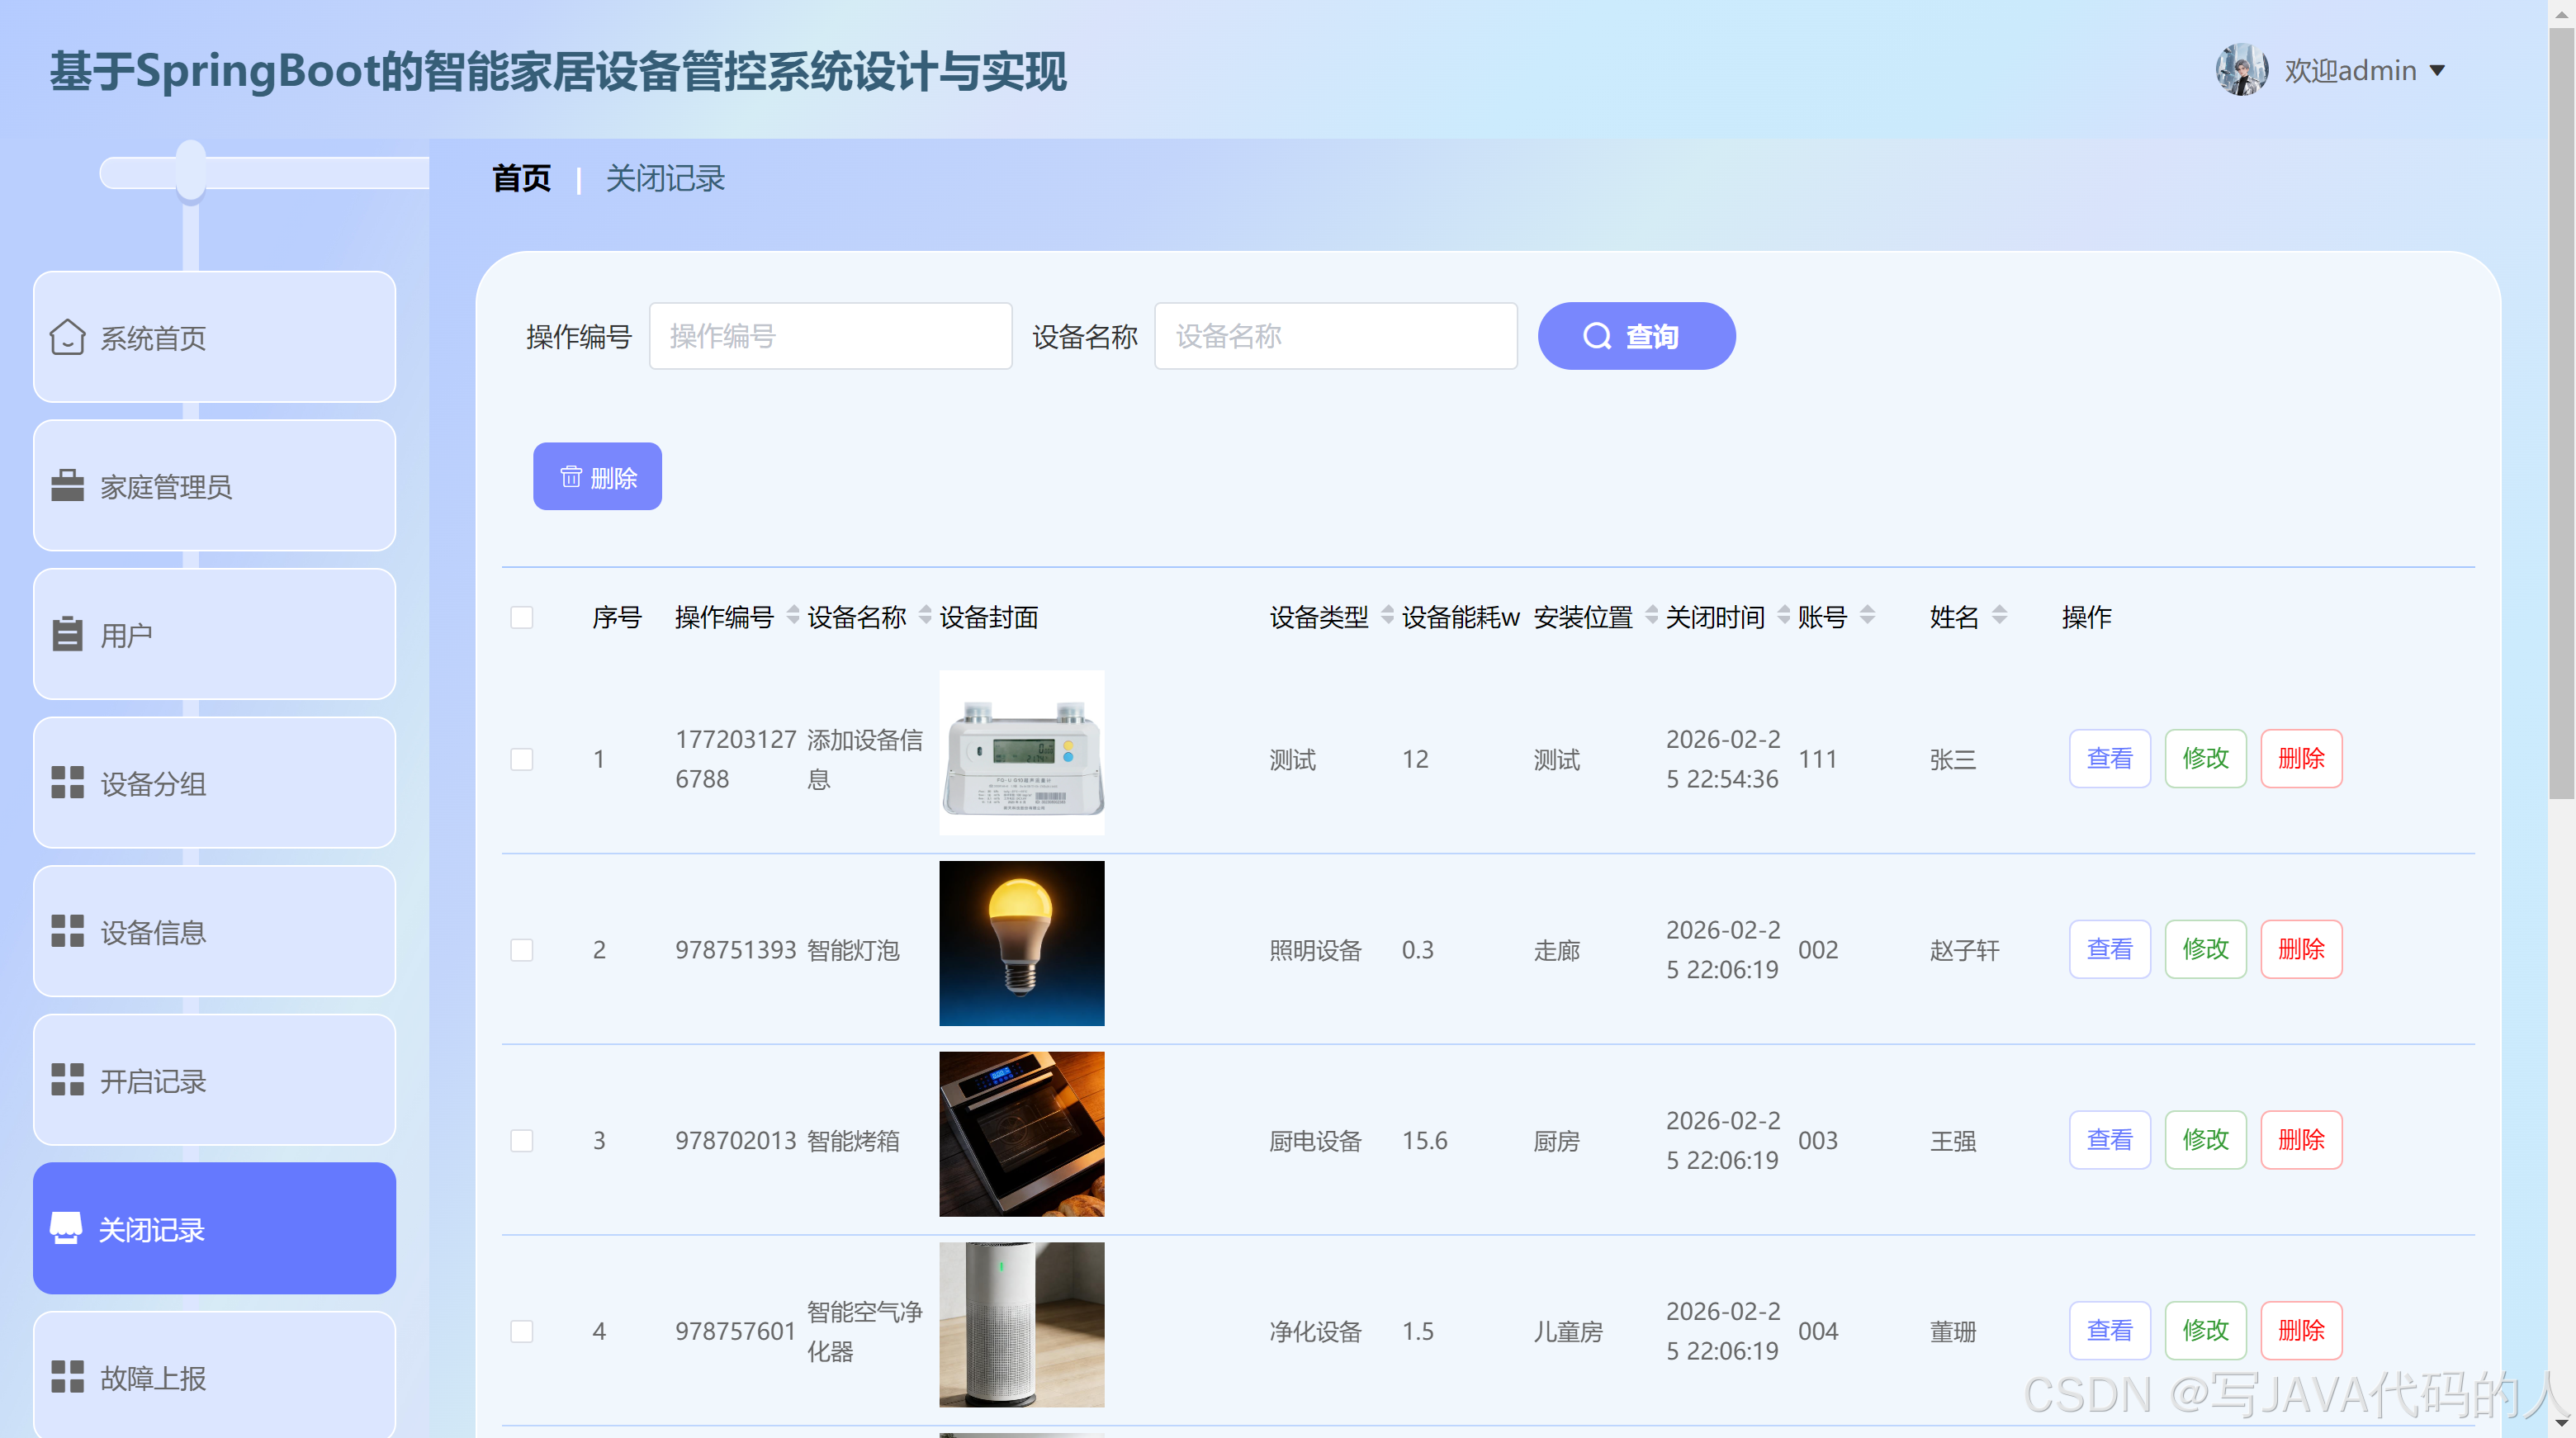
Task: Sort by 操作编号 column arrows
Action: pos(793,615)
